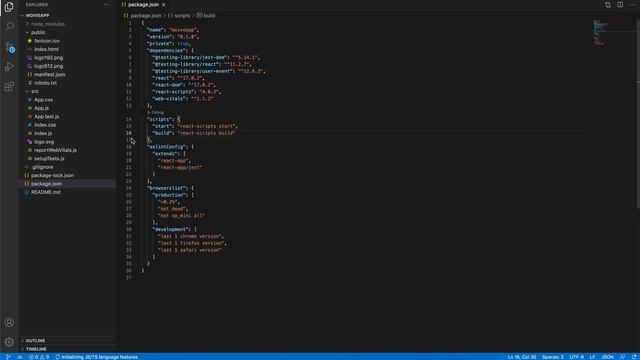Open the Explorer view in activity bar

click(9, 7)
